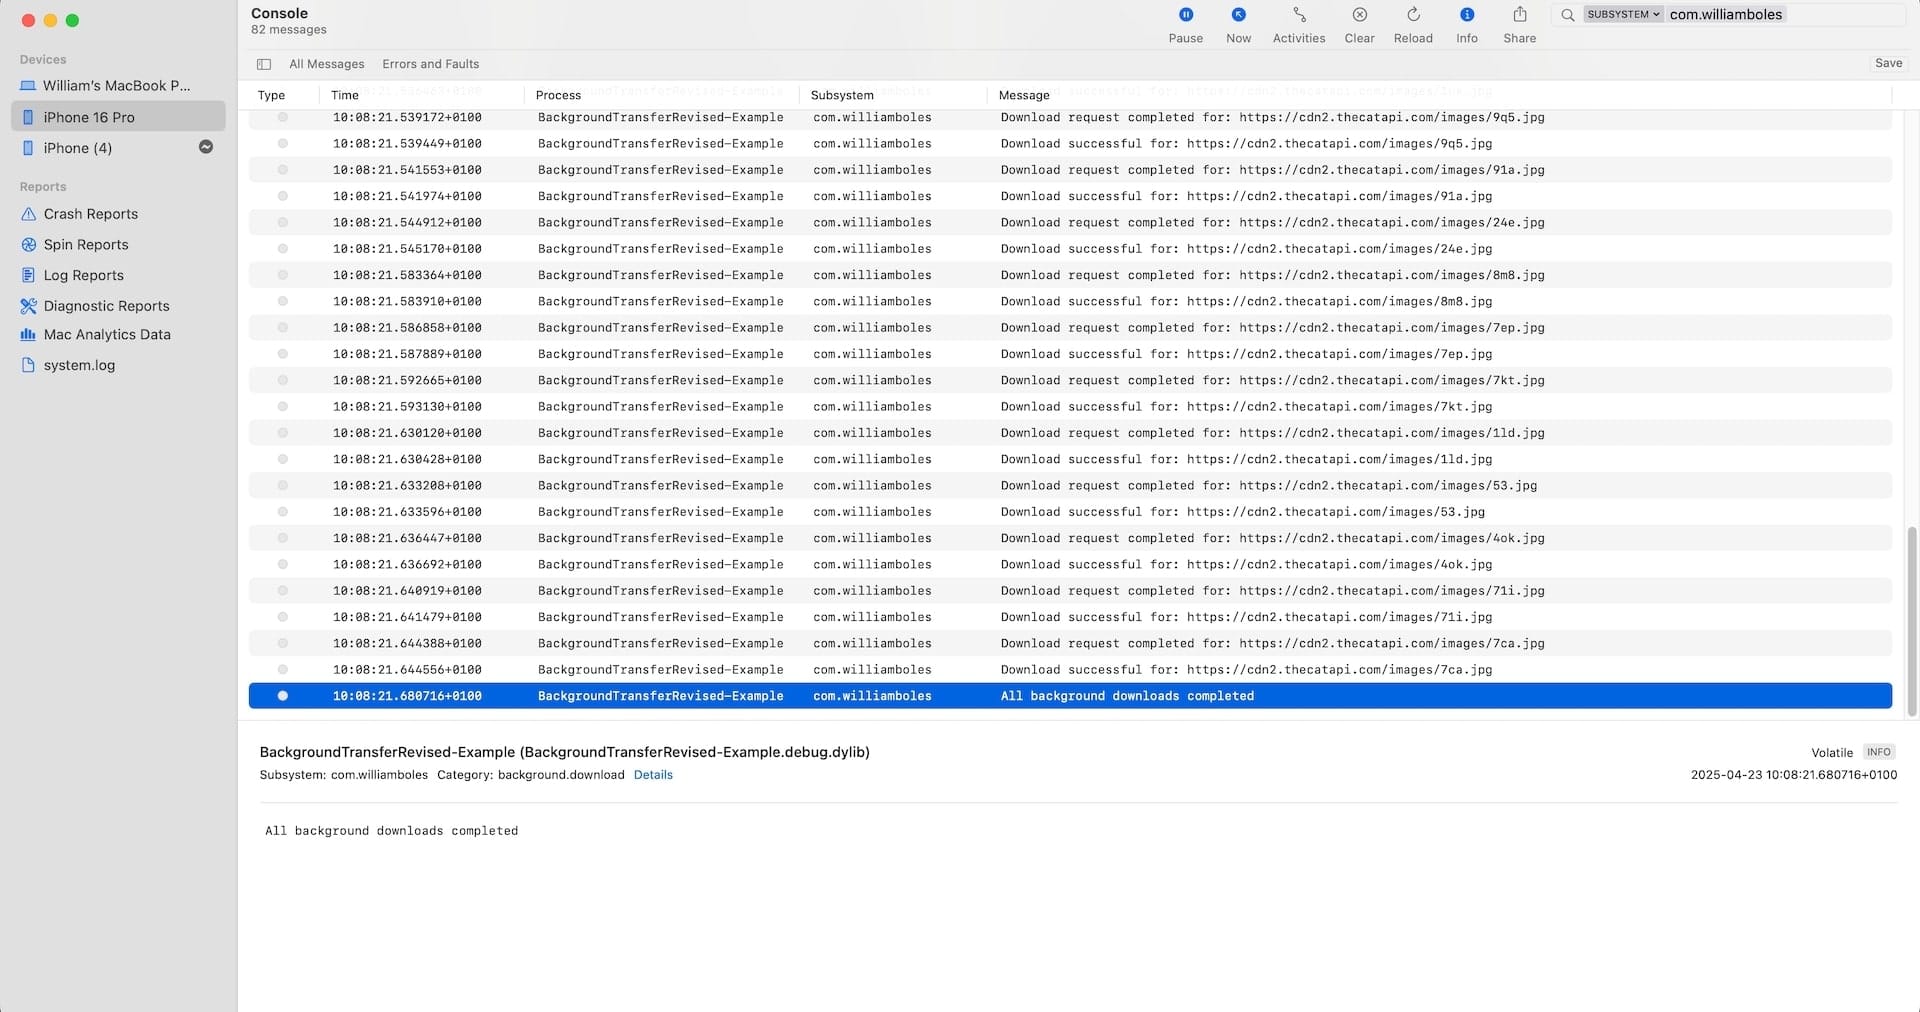
Task: Click the Save search button
Action: [x=1888, y=62]
